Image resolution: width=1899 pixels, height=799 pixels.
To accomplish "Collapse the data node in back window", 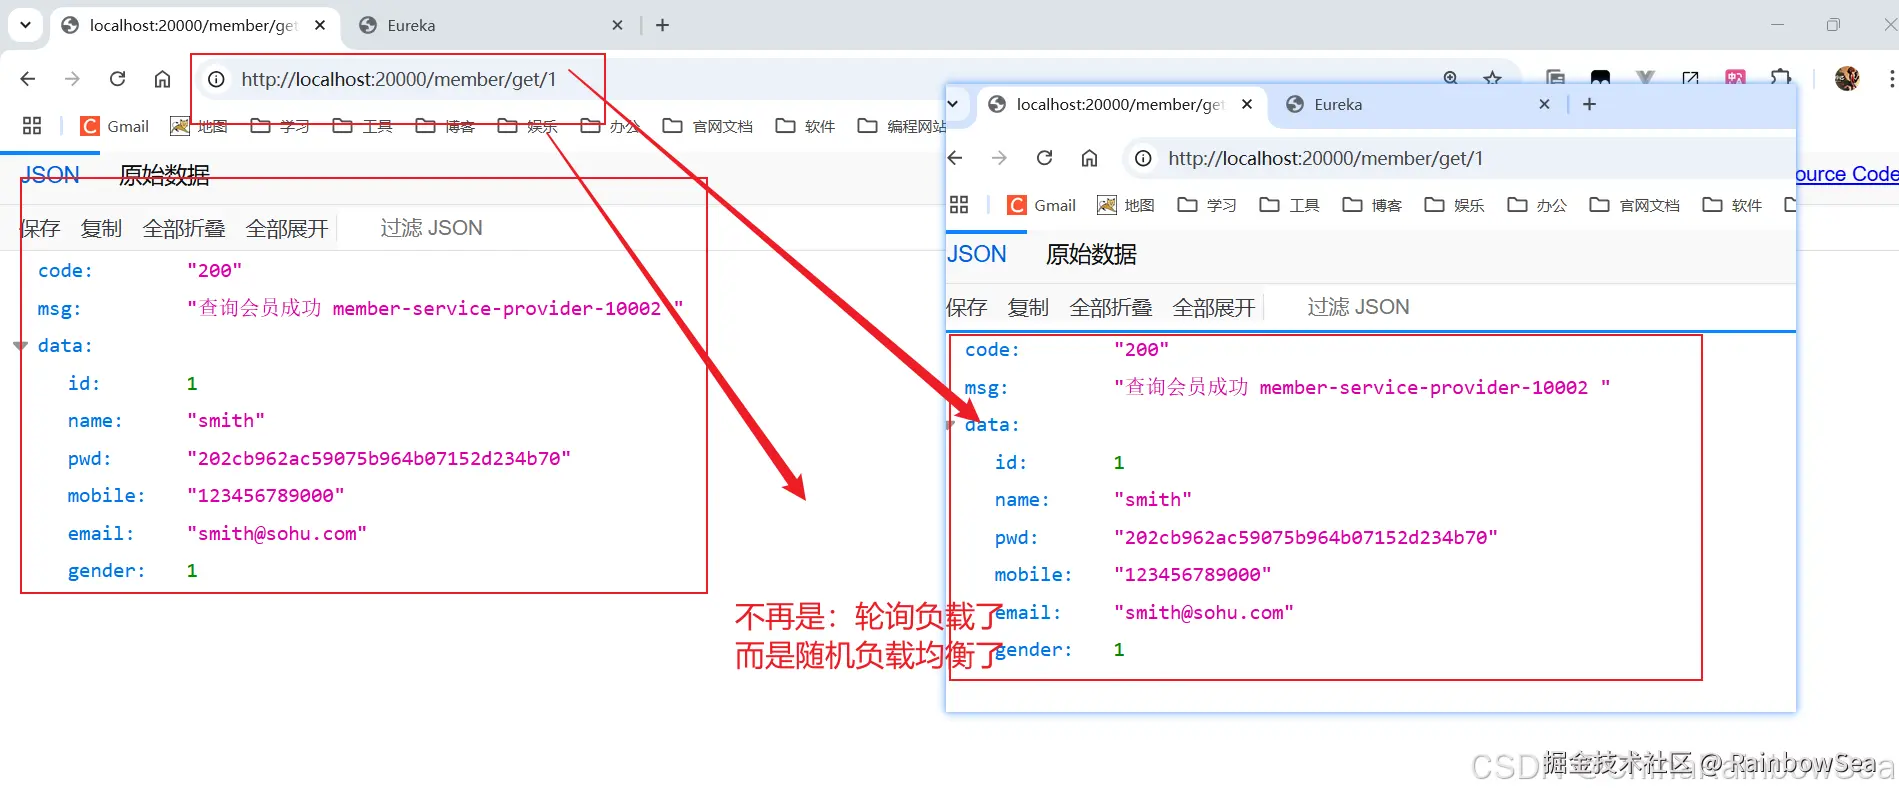I will [x=20, y=346].
